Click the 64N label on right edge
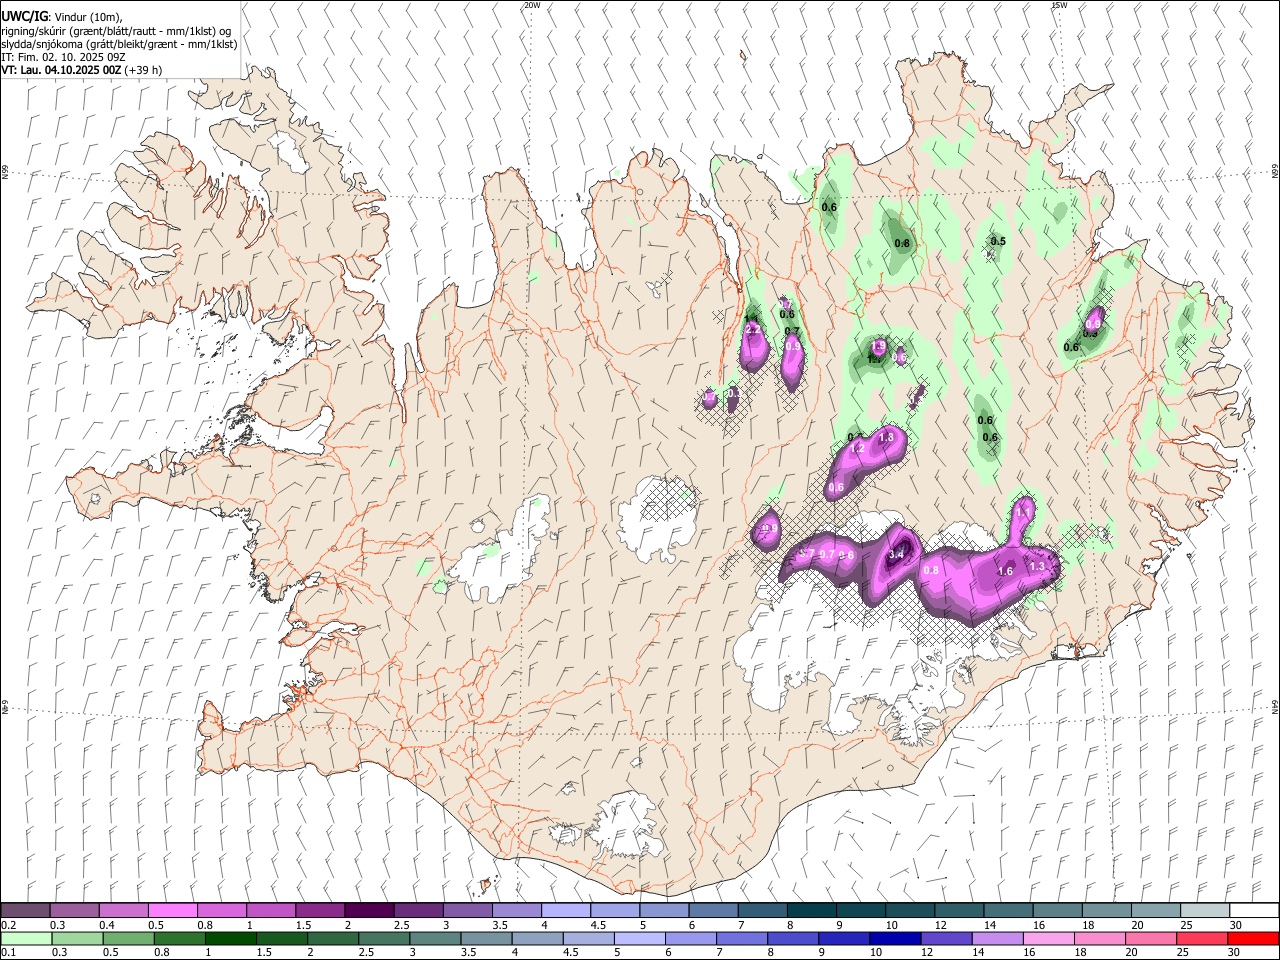1280x960 pixels. pos(1275,707)
